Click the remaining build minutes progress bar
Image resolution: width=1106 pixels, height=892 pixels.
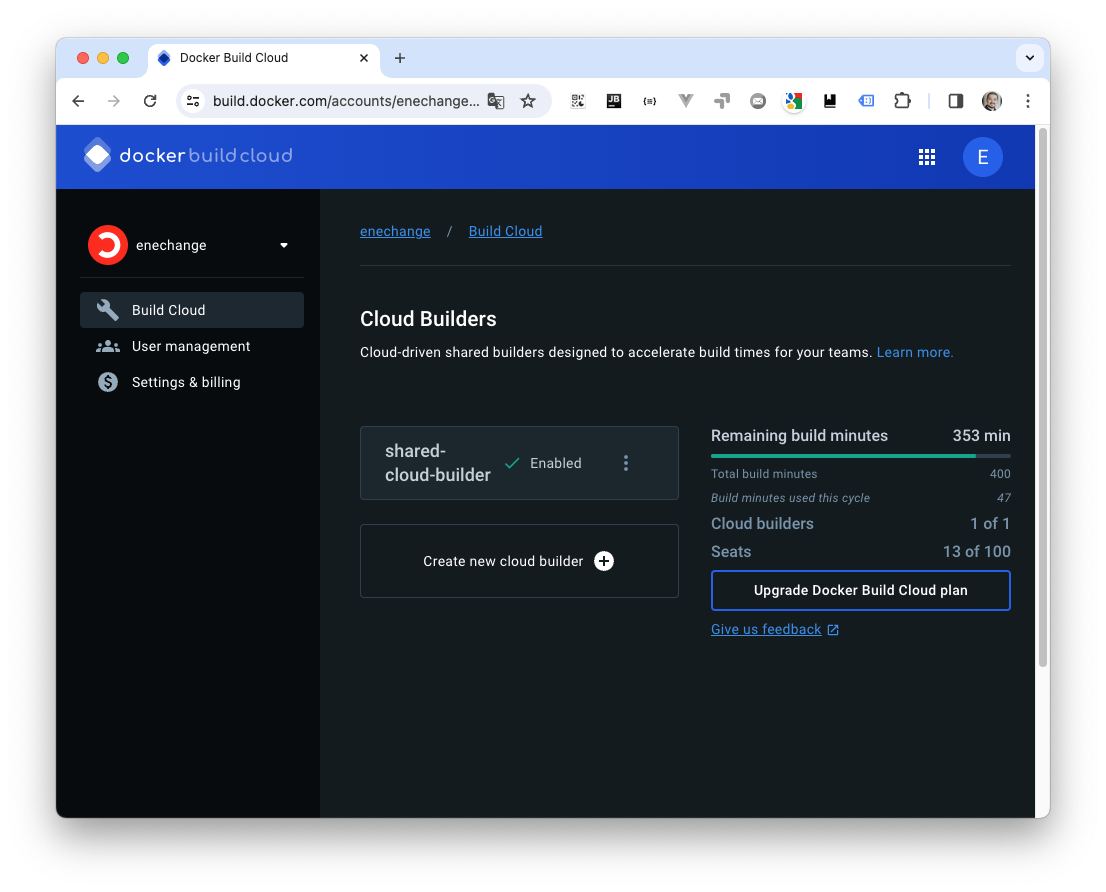[861, 456]
